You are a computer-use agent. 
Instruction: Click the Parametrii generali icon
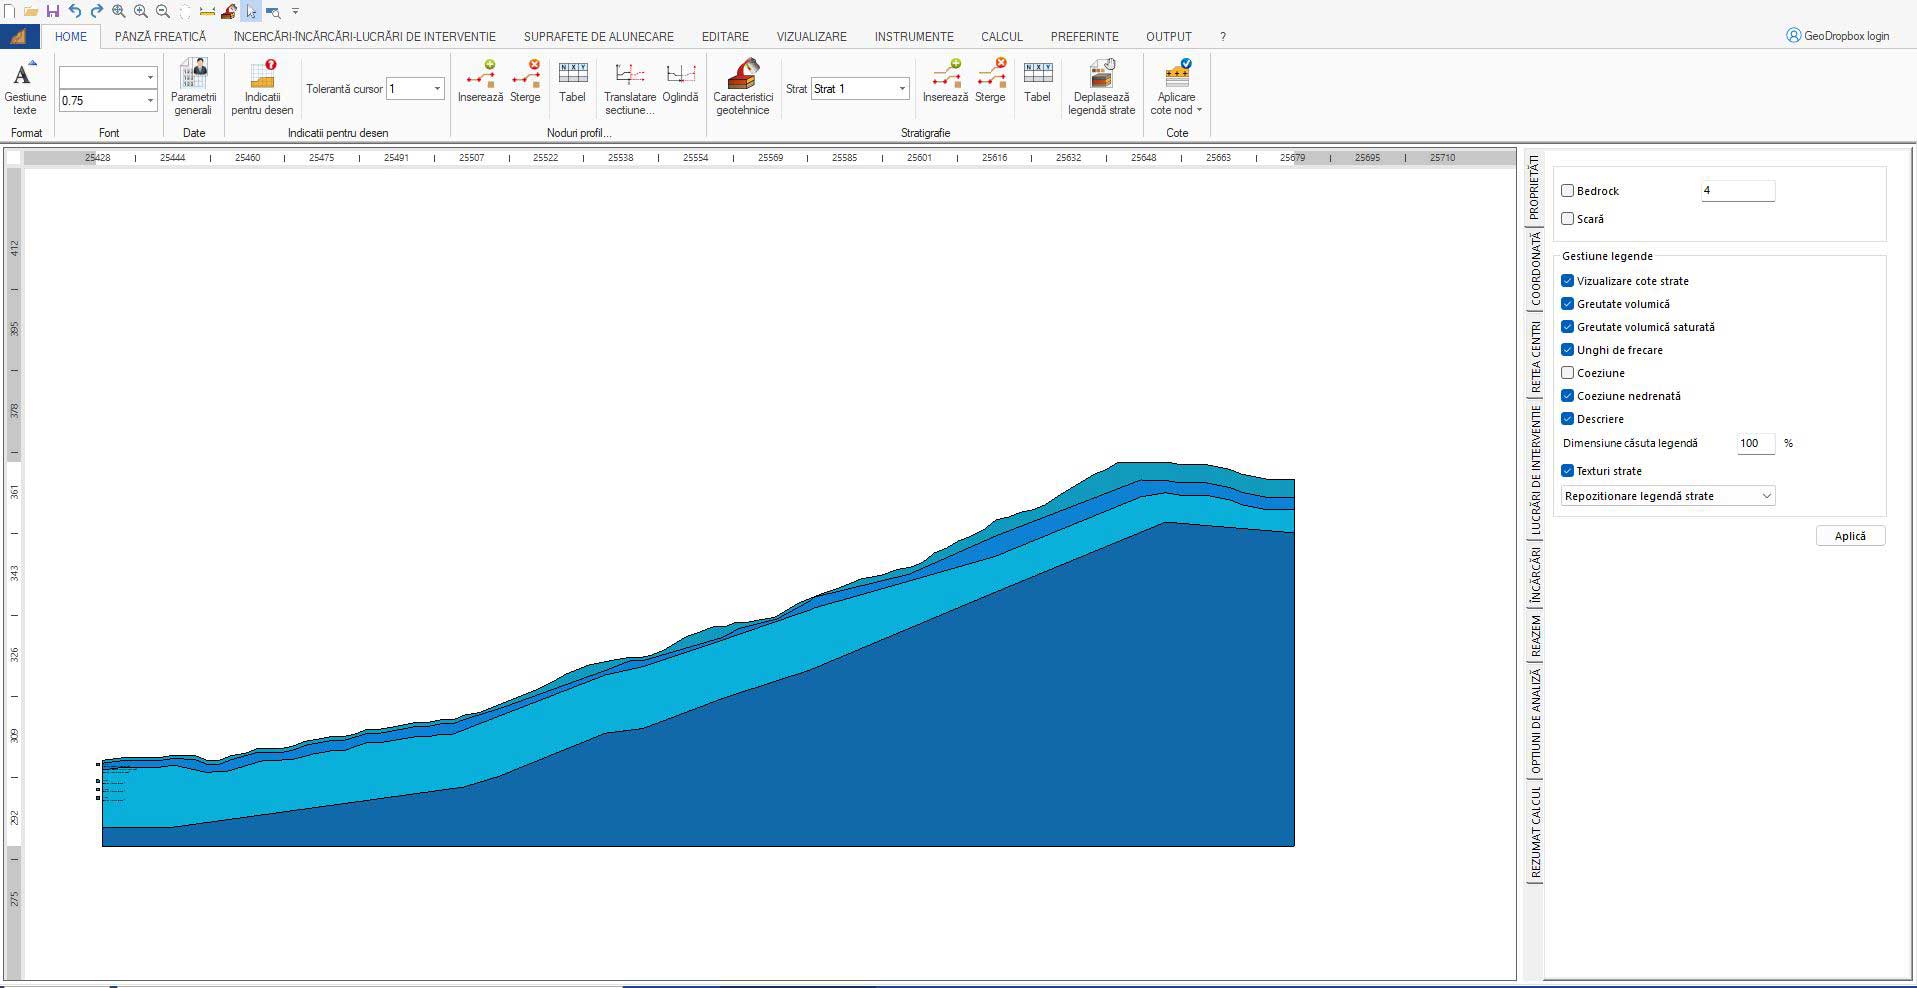coord(193,87)
